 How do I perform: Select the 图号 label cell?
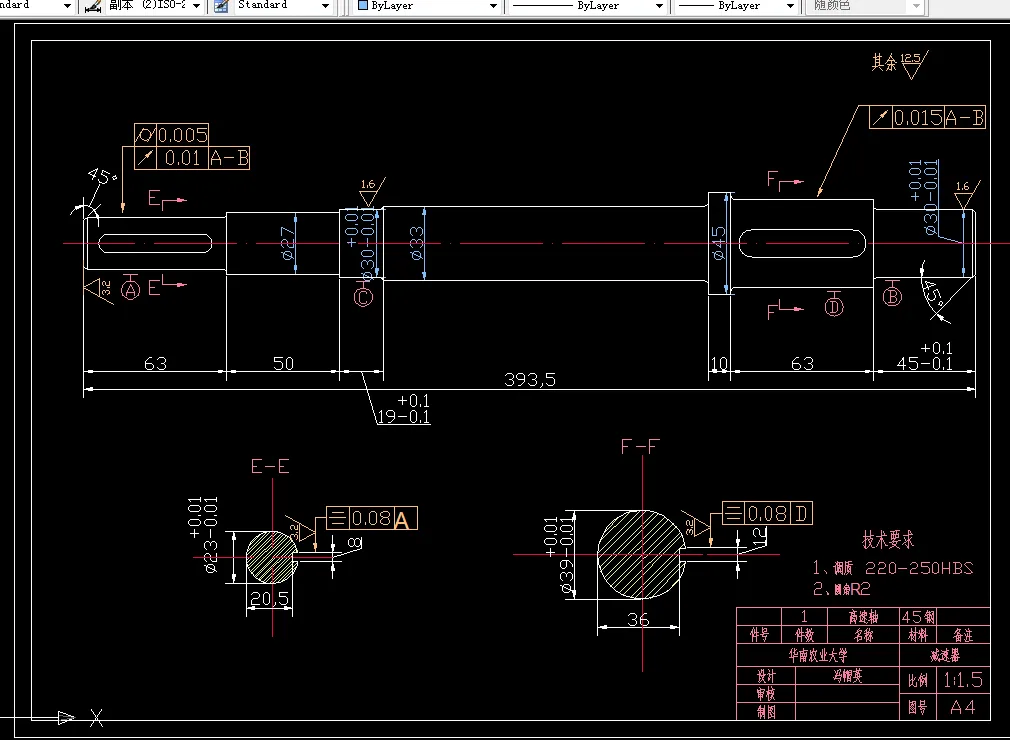[x=918, y=707]
